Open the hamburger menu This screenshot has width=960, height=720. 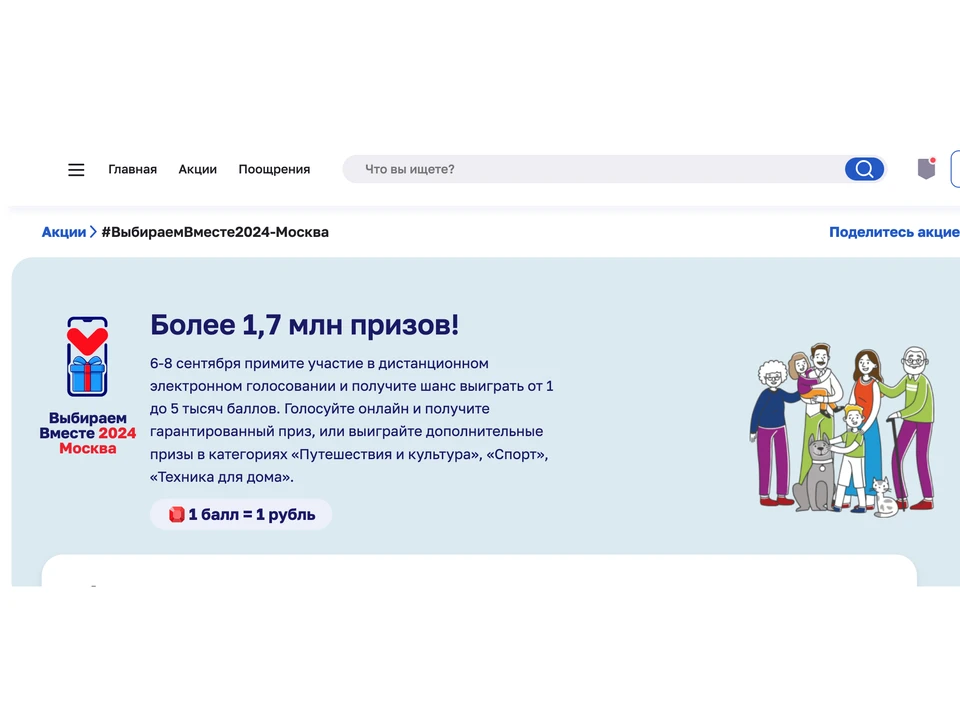[76, 170]
